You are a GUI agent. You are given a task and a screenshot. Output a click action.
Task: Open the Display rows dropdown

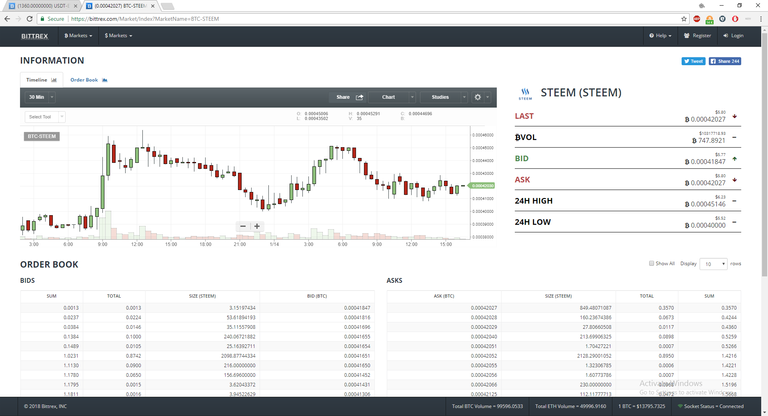[x=713, y=264]
